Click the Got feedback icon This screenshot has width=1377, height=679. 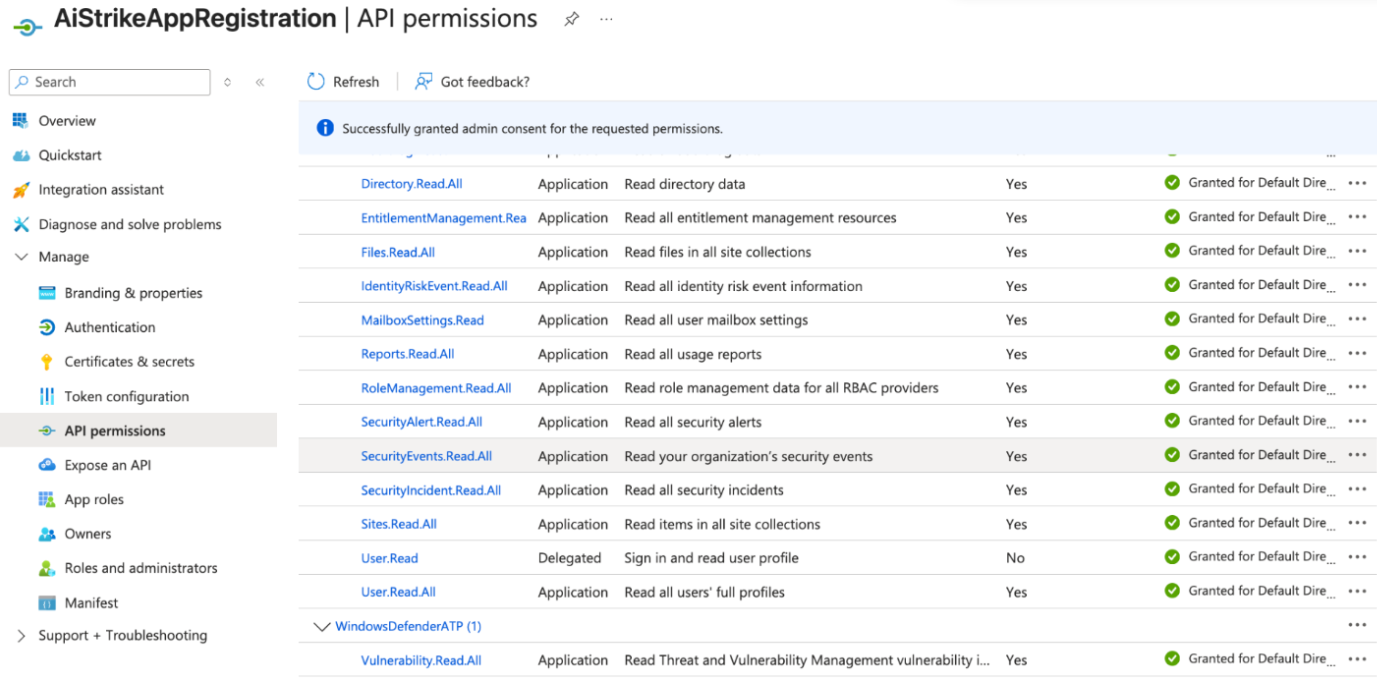point(424,82)
